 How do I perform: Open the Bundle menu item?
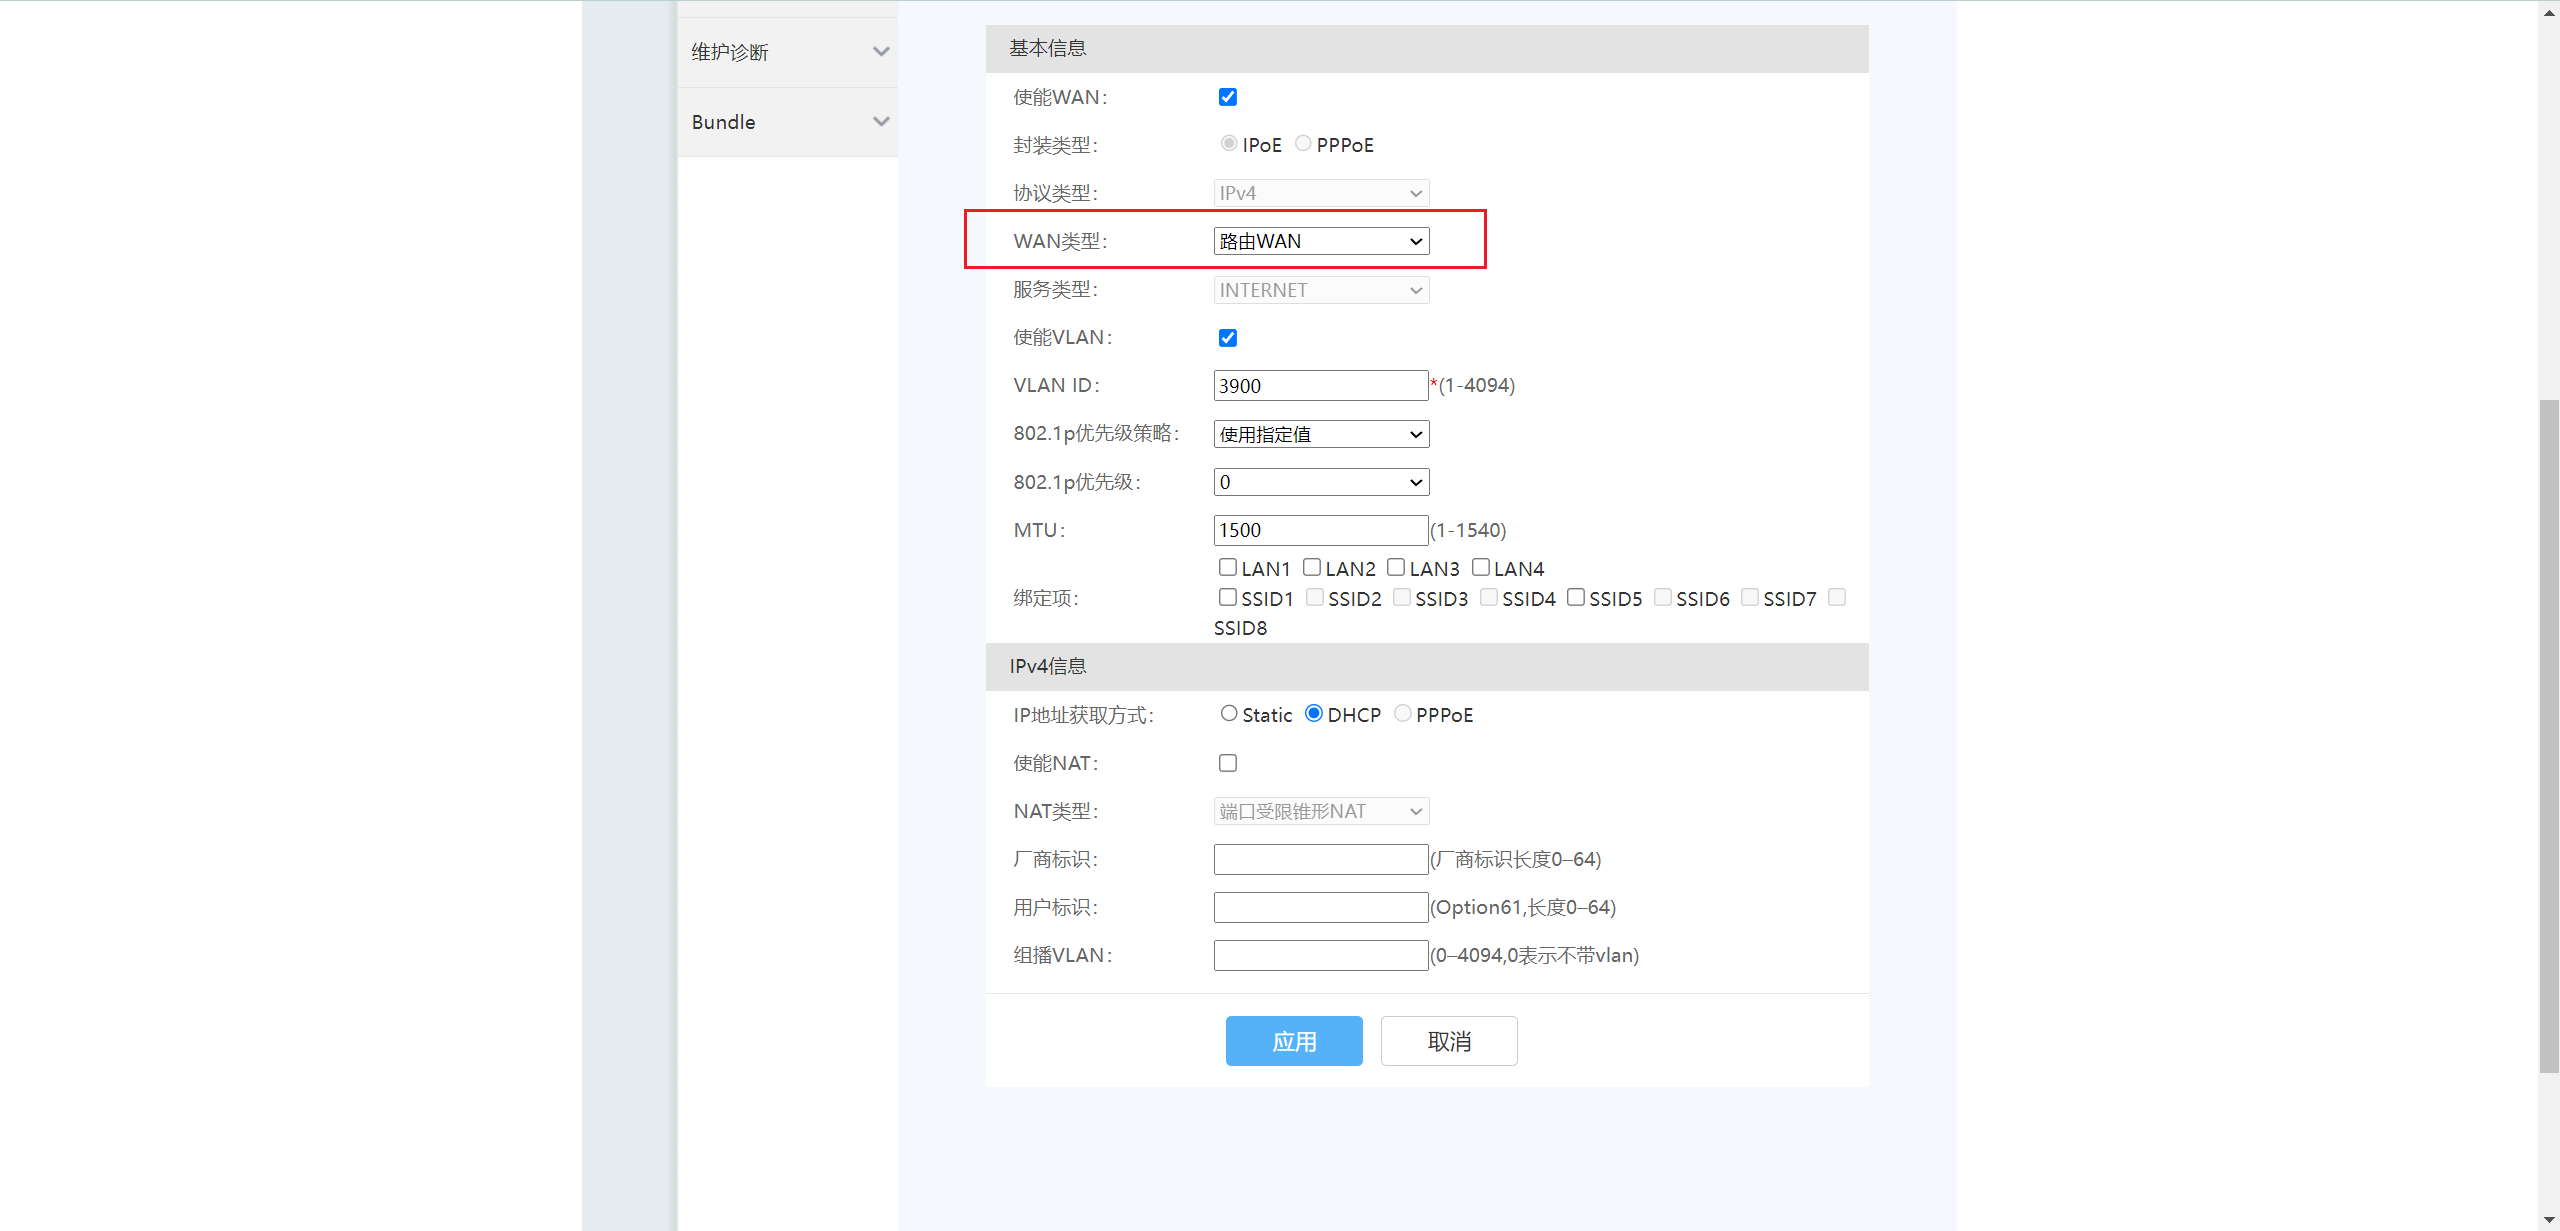pyautogui.click(x=724, y=122)
